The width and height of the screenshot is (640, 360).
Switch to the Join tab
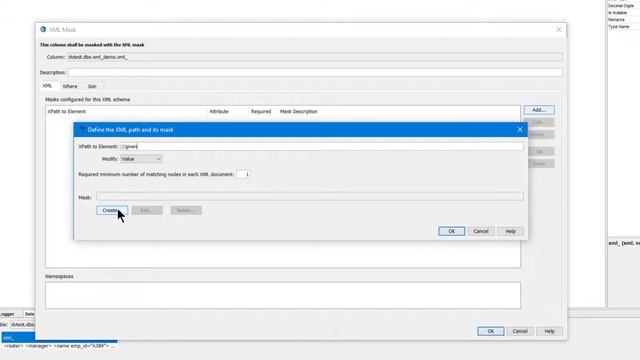(x=92, y=86)
